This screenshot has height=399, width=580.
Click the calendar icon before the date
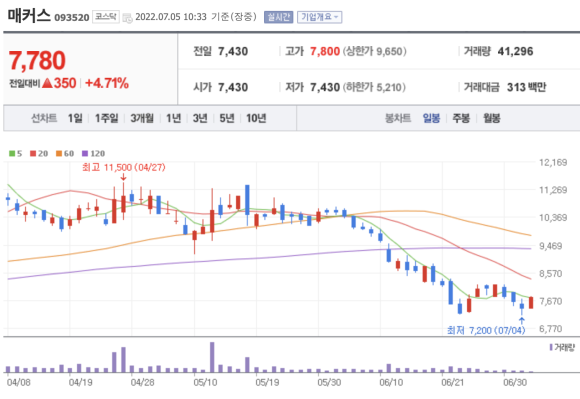click(x=127, y=18)
